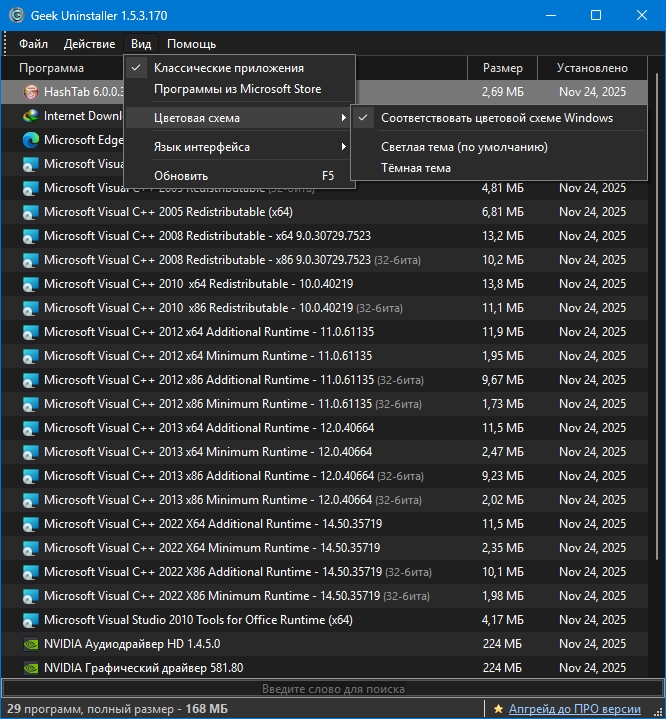Click the Internet Download Manager icon
This screenshot has height=719, width=666.
(x=30, y=116)
